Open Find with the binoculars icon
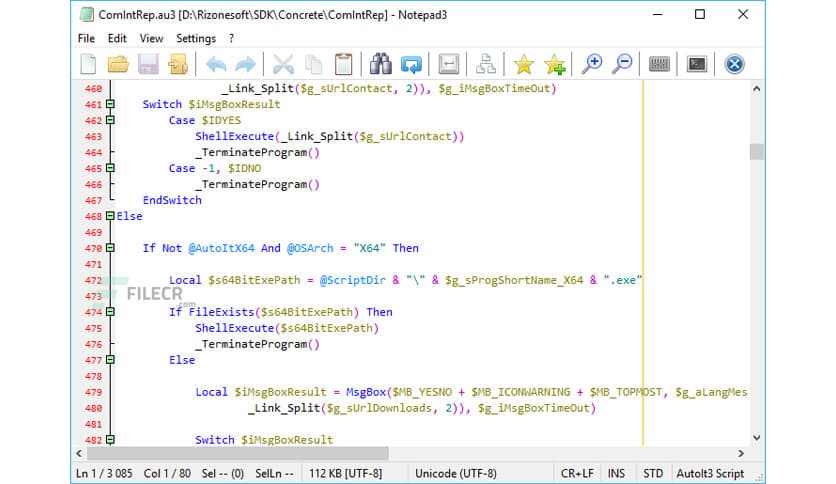Viewport: 836px width, 484px height. coord(381,64)
